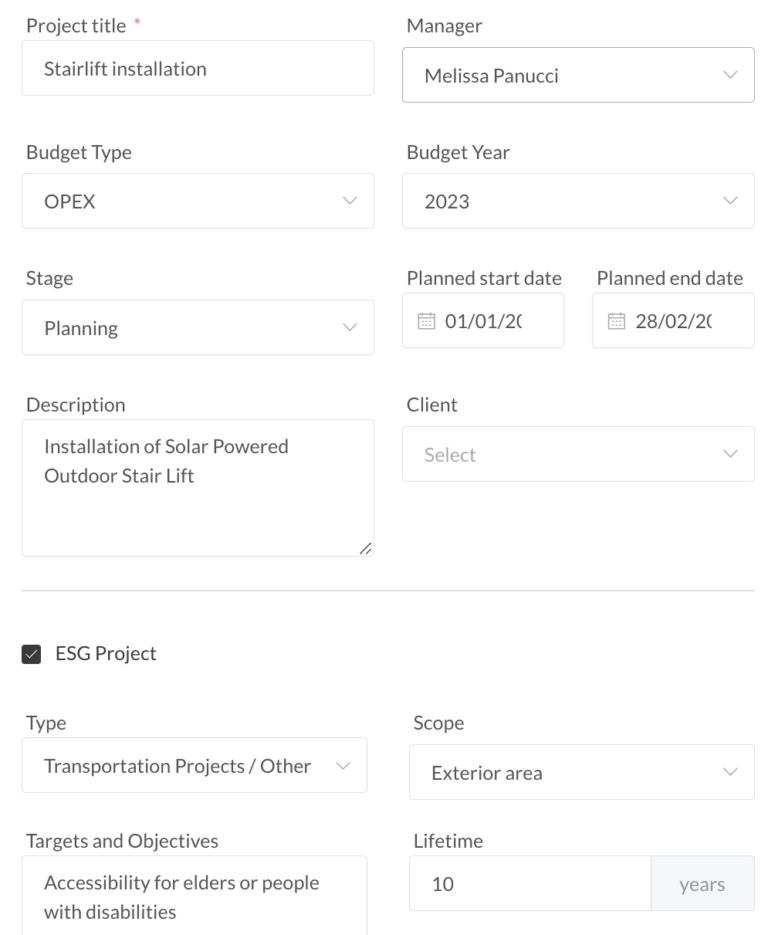This screenshot has height=935, width=768.
Task: Click calendar icon in Planned start date
Action: pos(426,321)
